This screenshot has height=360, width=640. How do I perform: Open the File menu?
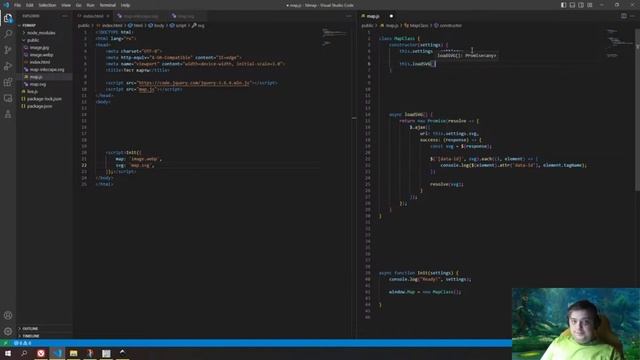click(x=18, y=5)
